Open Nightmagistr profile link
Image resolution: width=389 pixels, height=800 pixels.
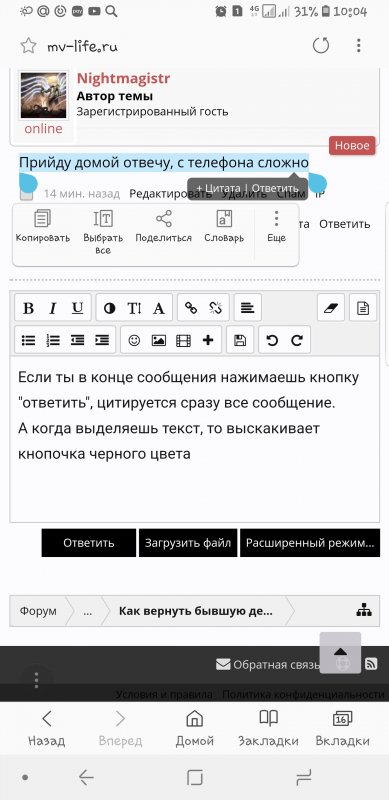(x=124, y=79)
